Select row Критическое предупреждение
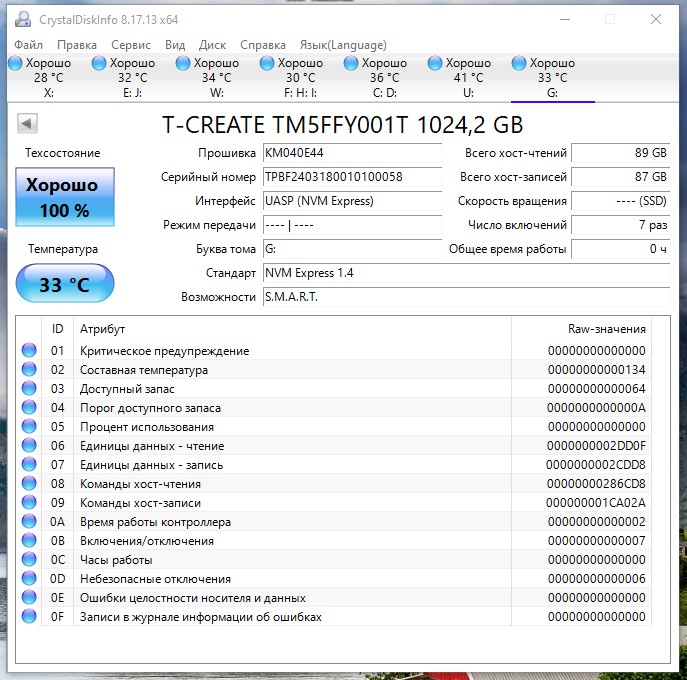Image resolution: width=687 pixels, height=680 pixels. pyautogui.click(x=334, y=351)
